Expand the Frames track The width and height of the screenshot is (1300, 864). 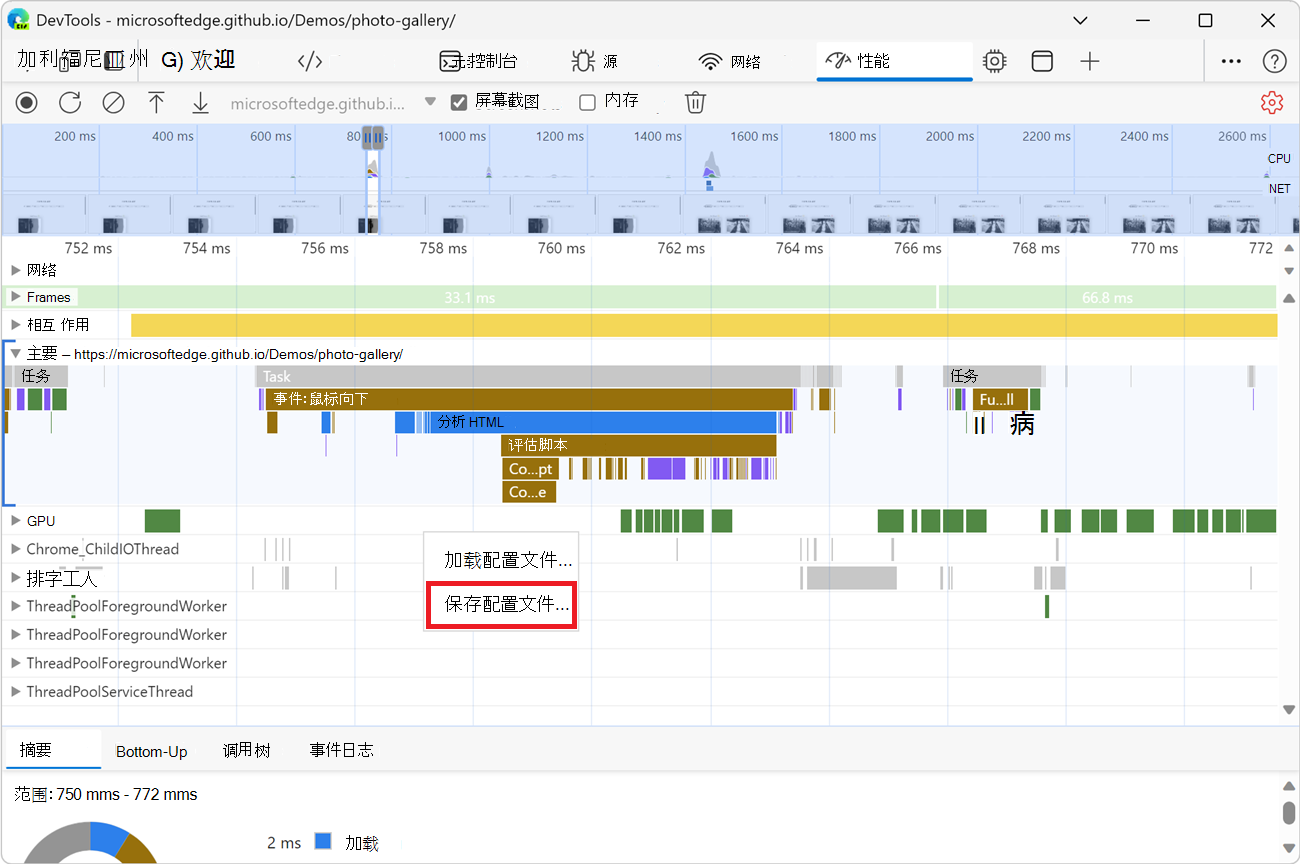pos(15,297)
